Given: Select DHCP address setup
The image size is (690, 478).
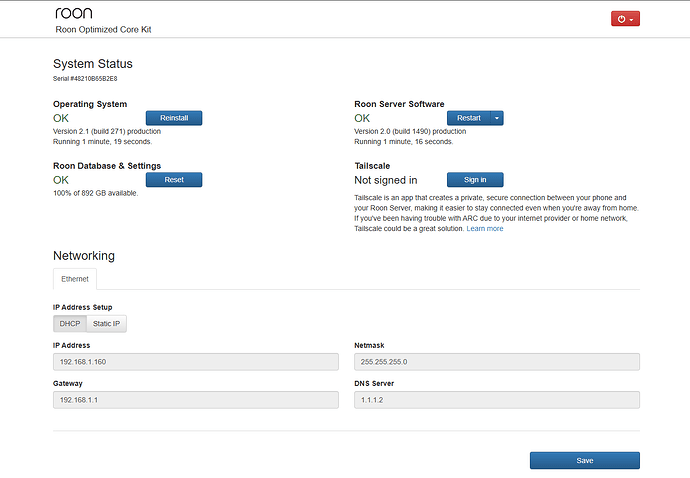Looking at the screenshot, I should [x=70, y=324].
